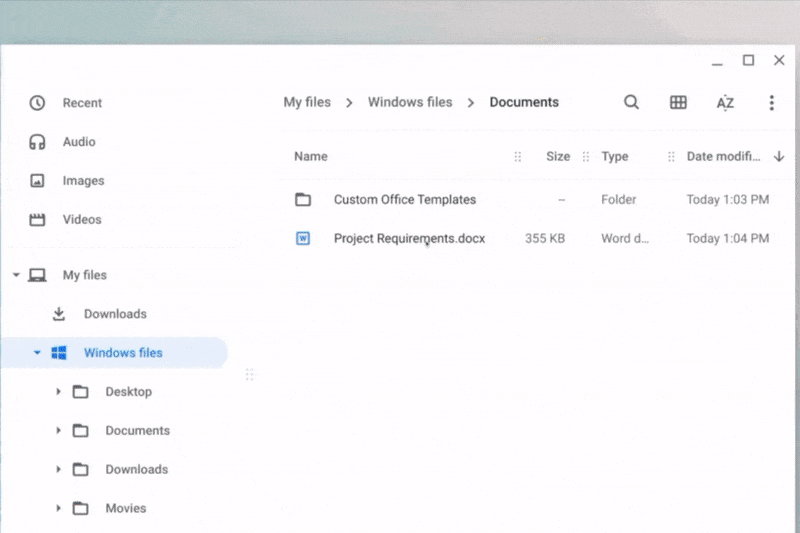800x533 pixels.
Task: Open the Audio category
Action: click(79, 142)
